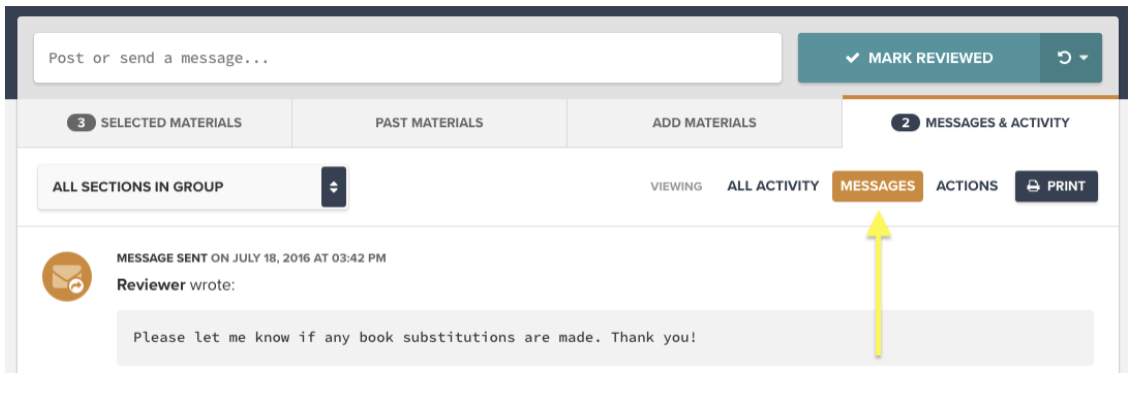Open the Past Materials tab

[429, 123]
